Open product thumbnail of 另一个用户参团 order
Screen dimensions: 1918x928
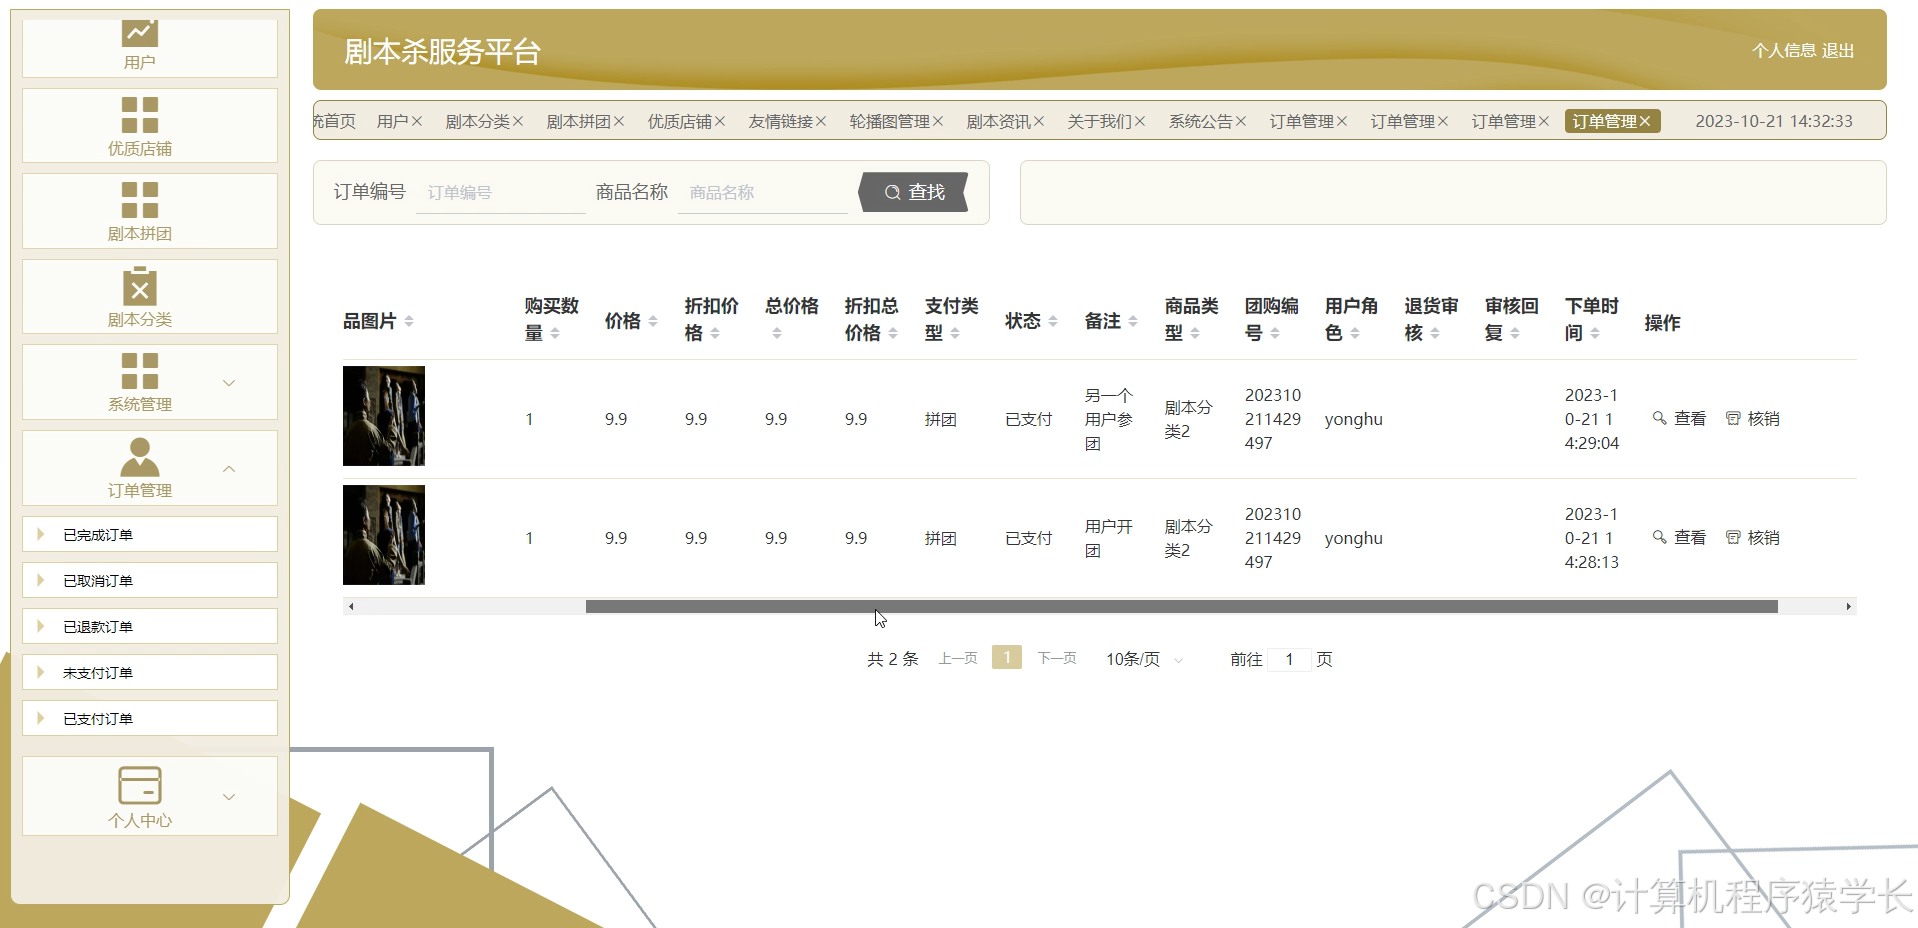(384, 416)
